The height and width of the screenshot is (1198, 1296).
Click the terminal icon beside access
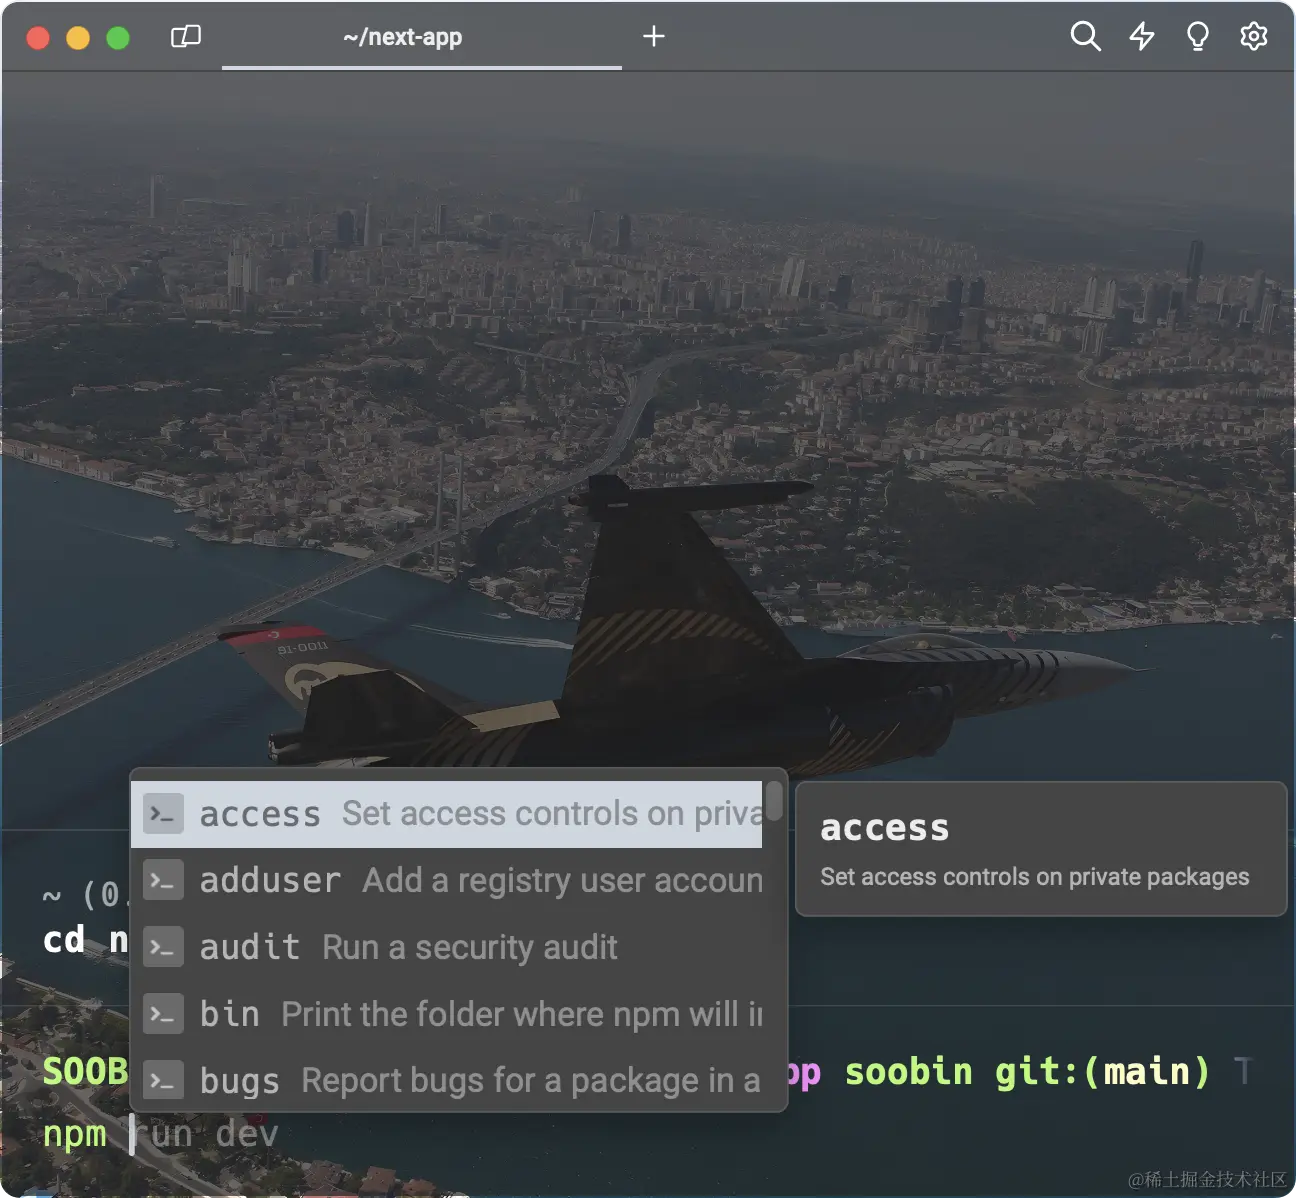click(x=163, y=814)
